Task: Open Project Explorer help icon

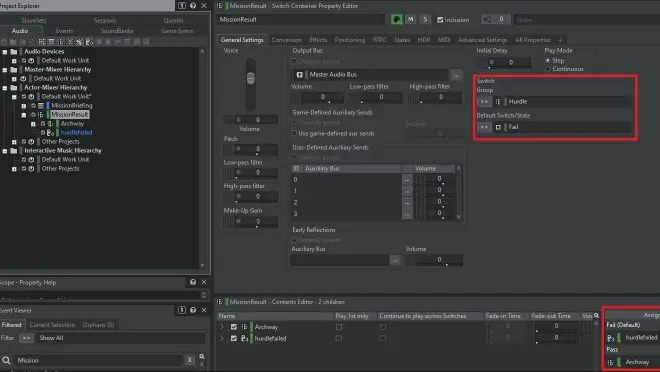Action: [193, 5]
